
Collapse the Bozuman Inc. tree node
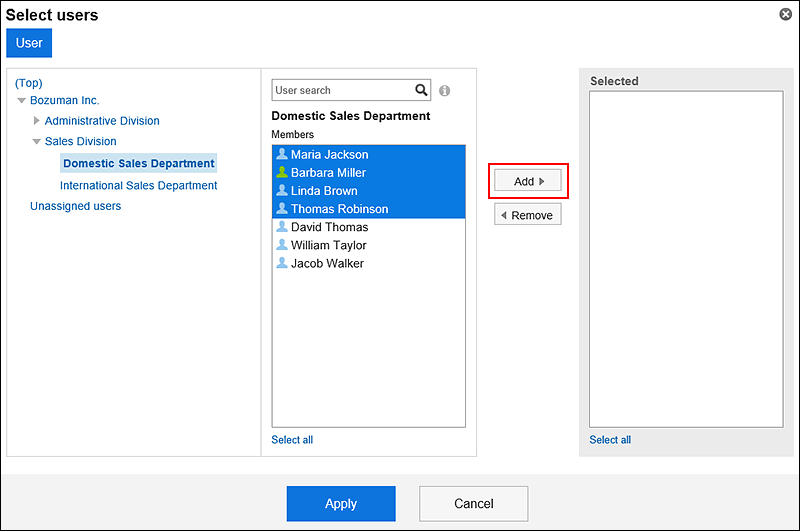tap(21, 100)
